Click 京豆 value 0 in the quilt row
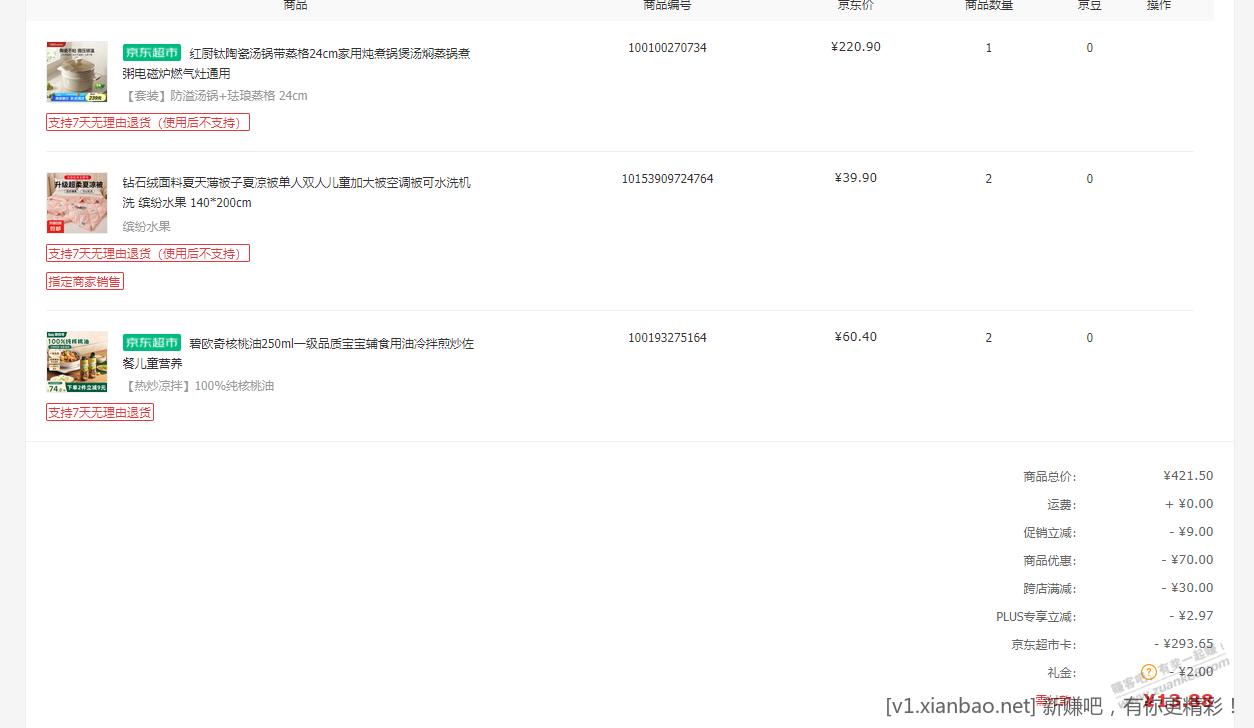Screen dimensions: 1254x728 click(1090, 179)
